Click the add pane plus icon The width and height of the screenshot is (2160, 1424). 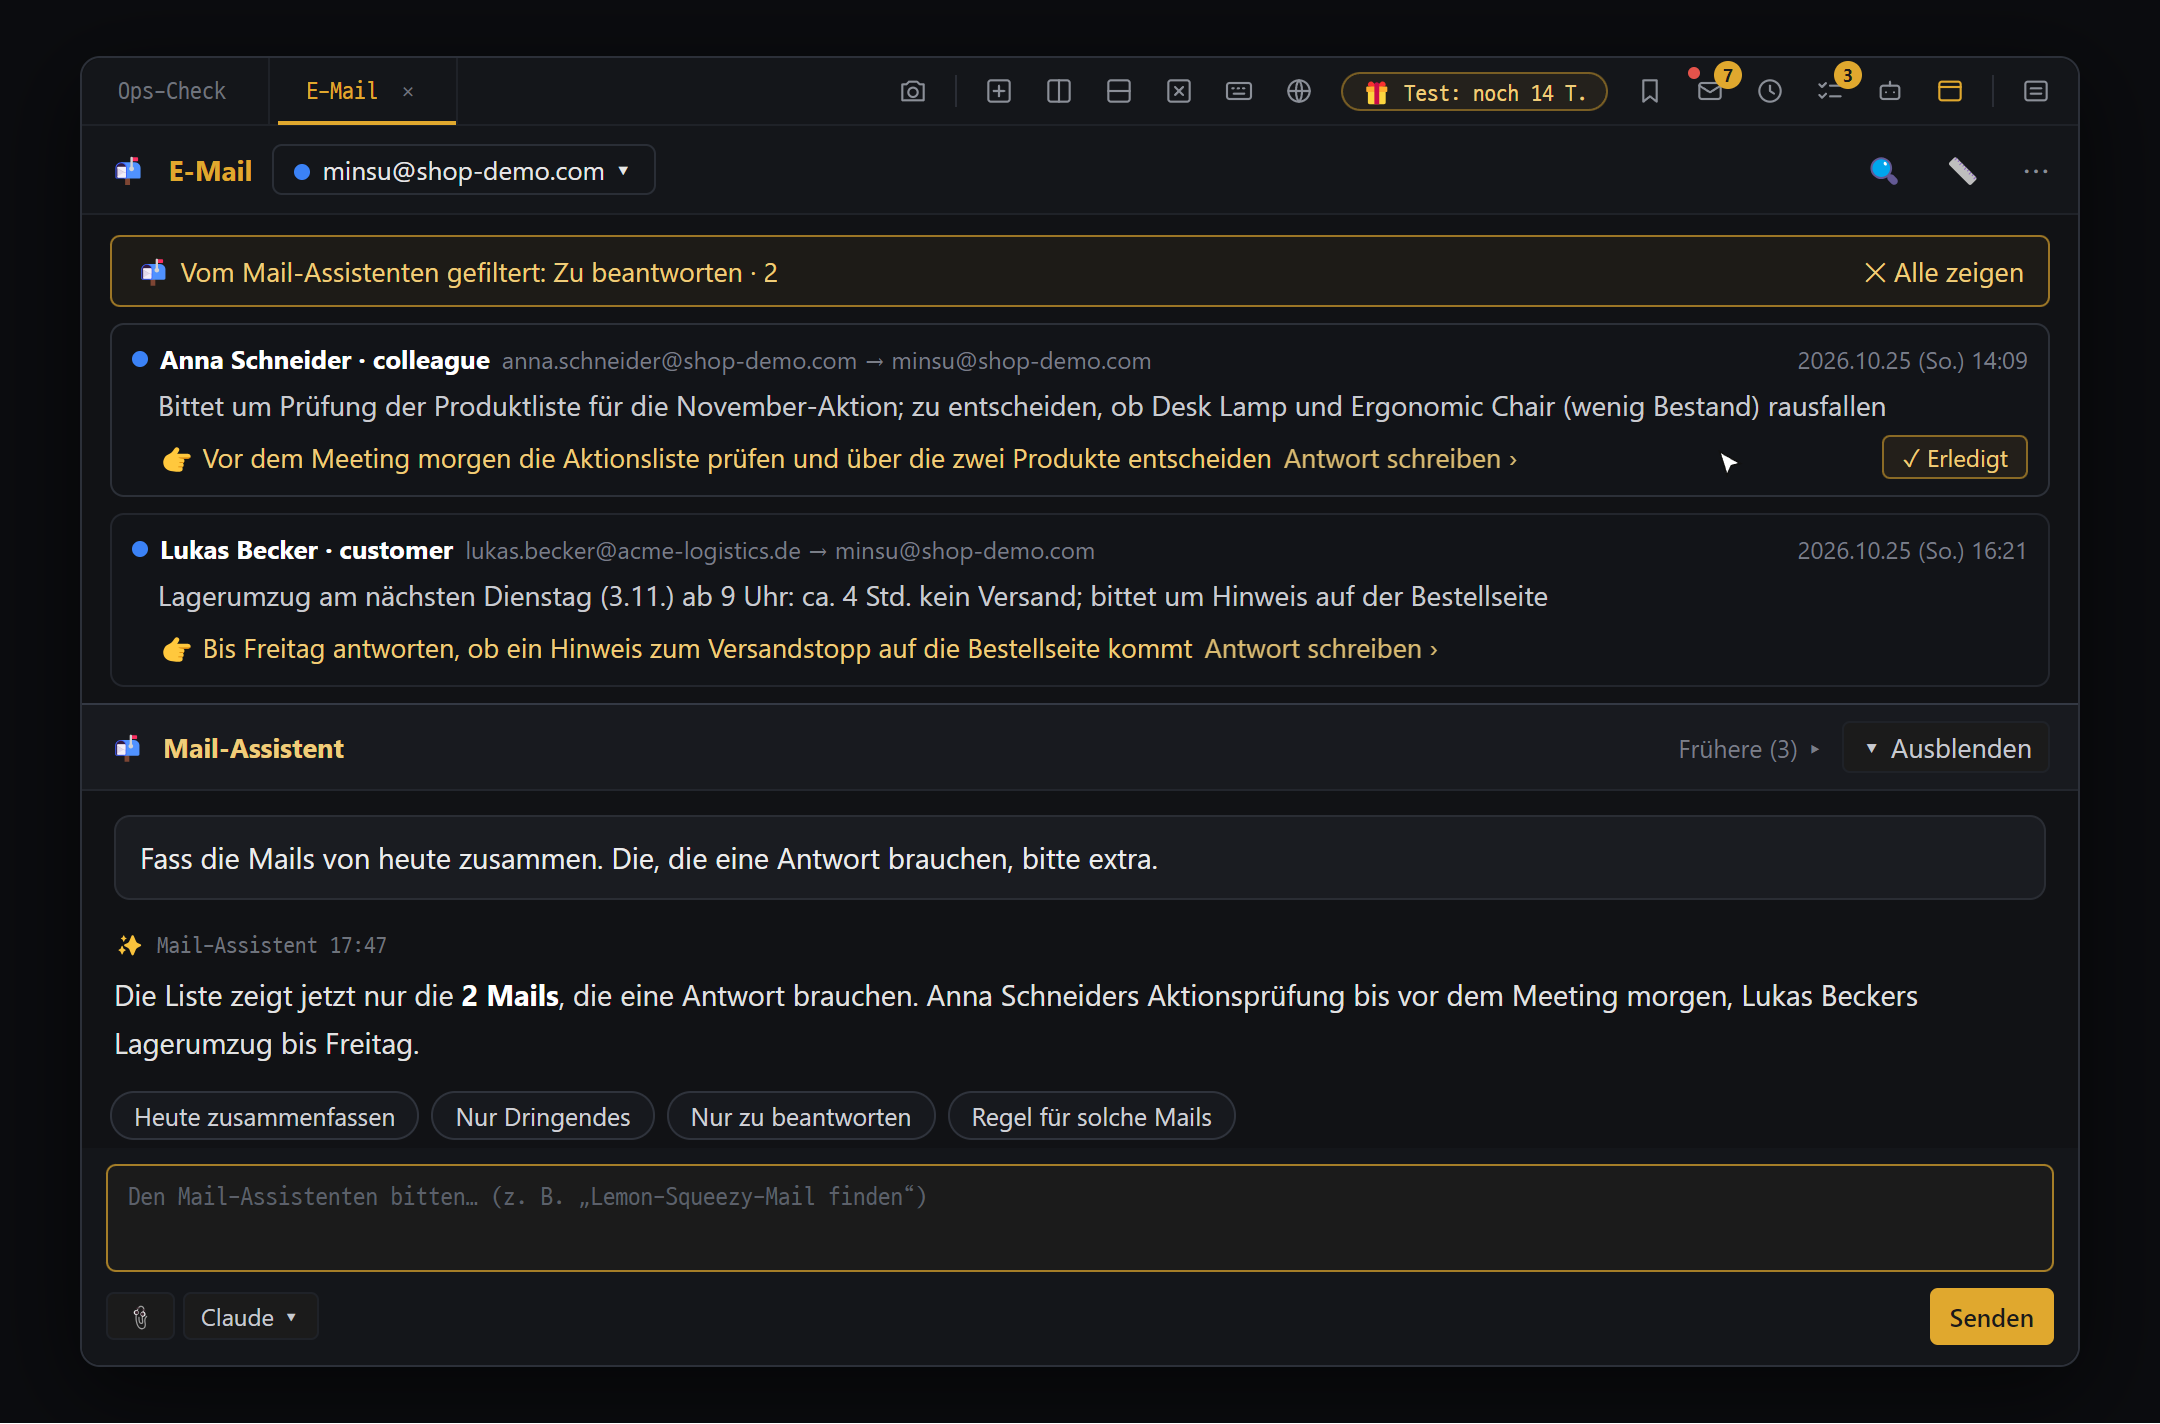[998, 92]
